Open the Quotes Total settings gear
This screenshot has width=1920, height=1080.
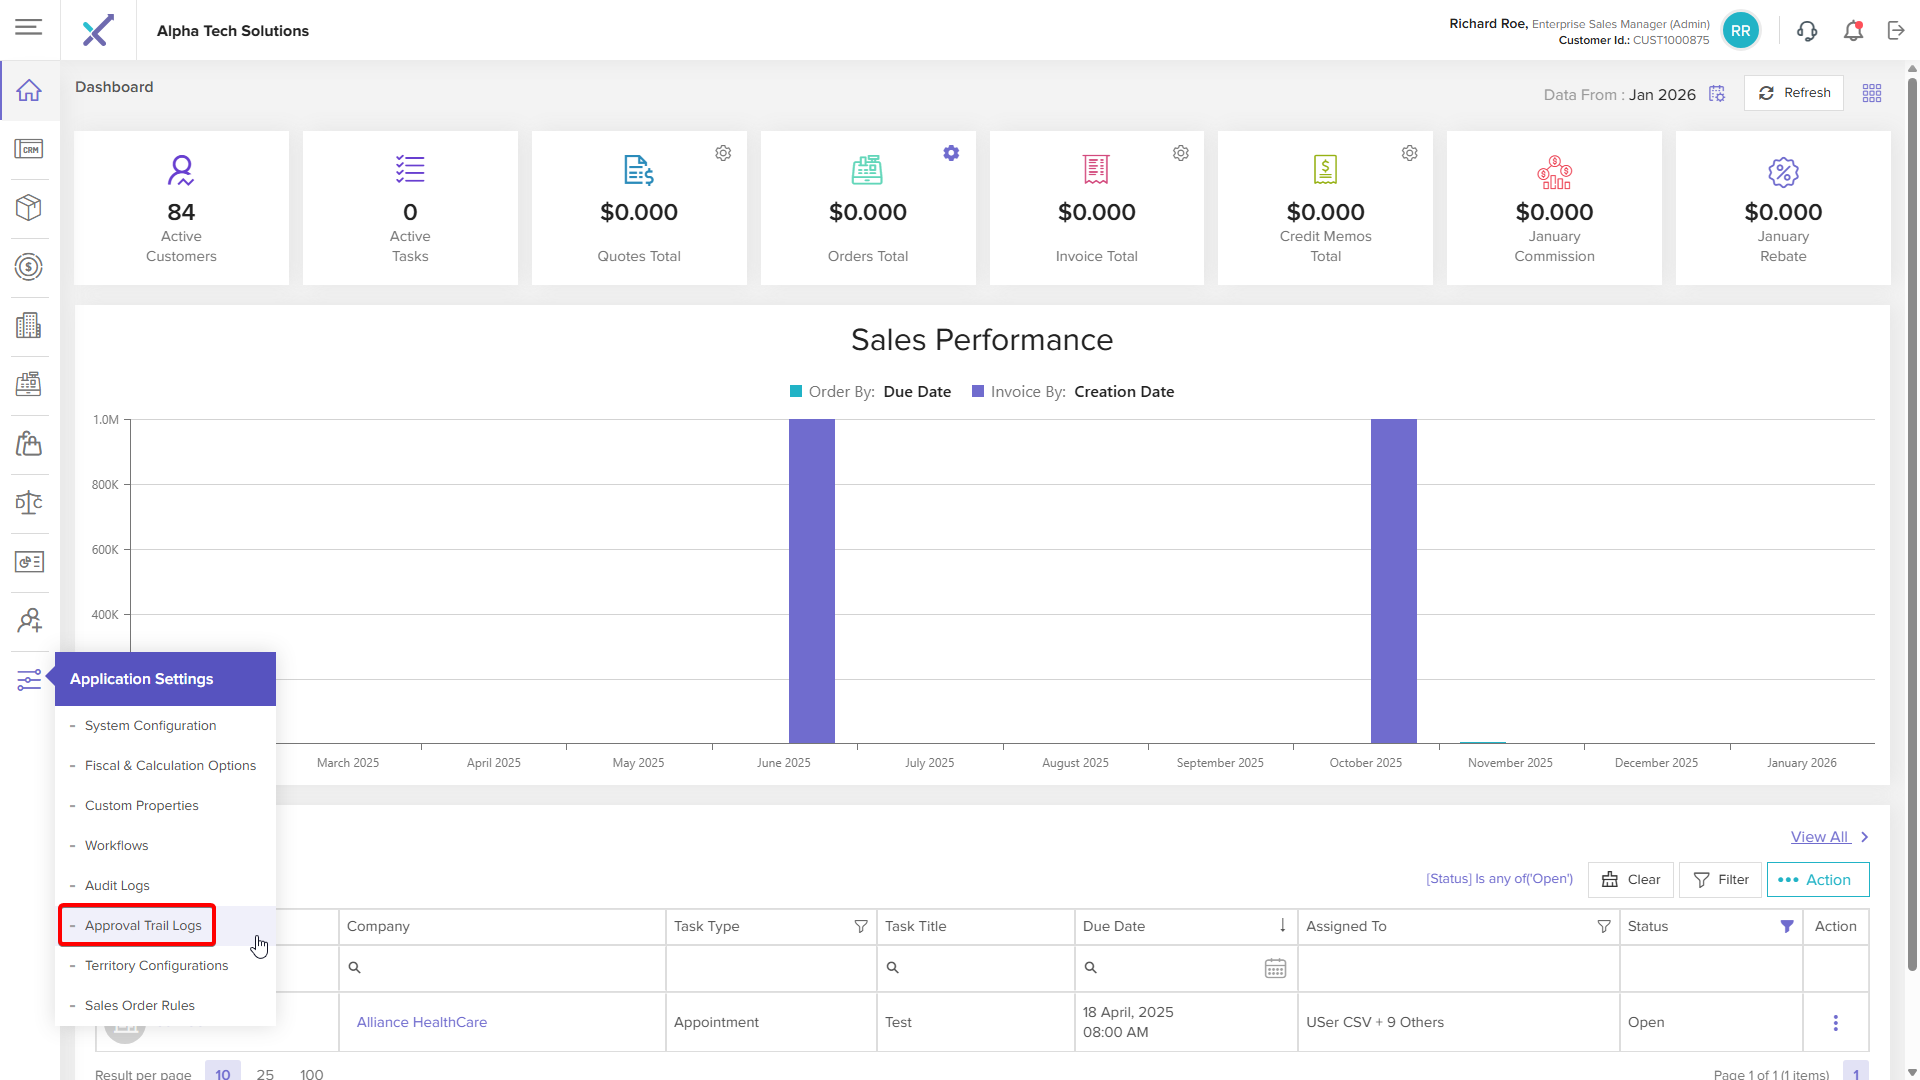tap(723, 153)
